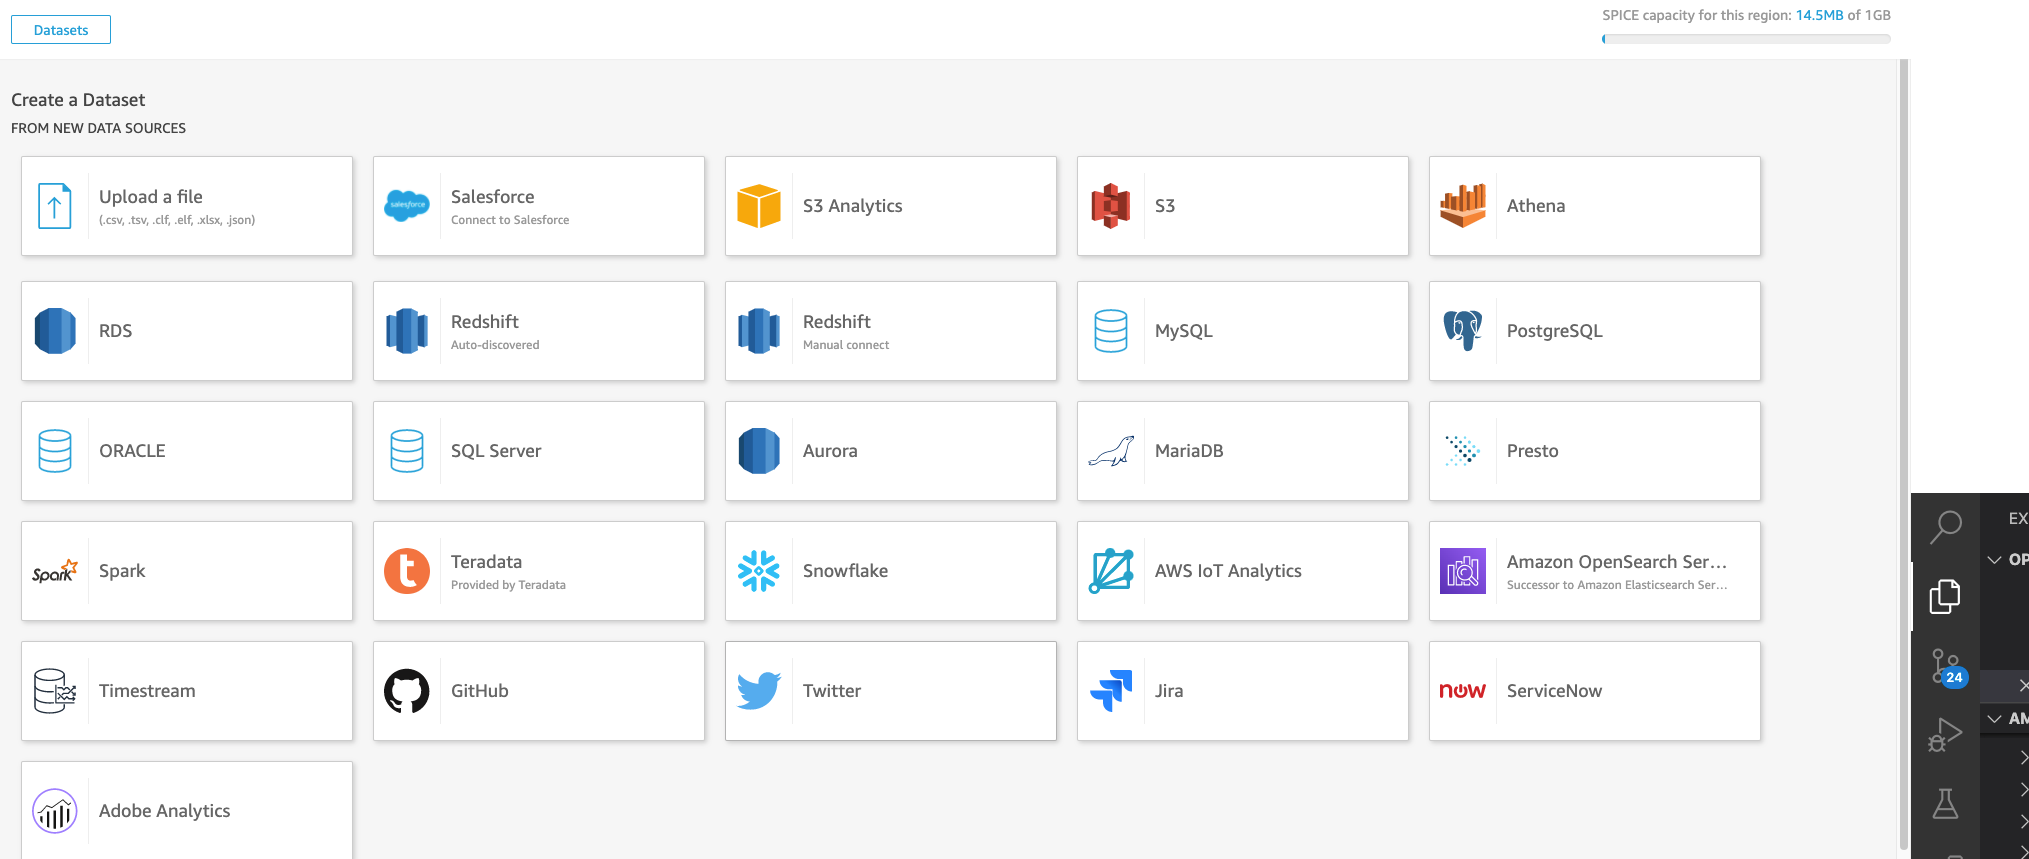The image size is (2029, 859).
Task: Collapse the AM section chevron in editor
Action: click(x=1994, y=718)
